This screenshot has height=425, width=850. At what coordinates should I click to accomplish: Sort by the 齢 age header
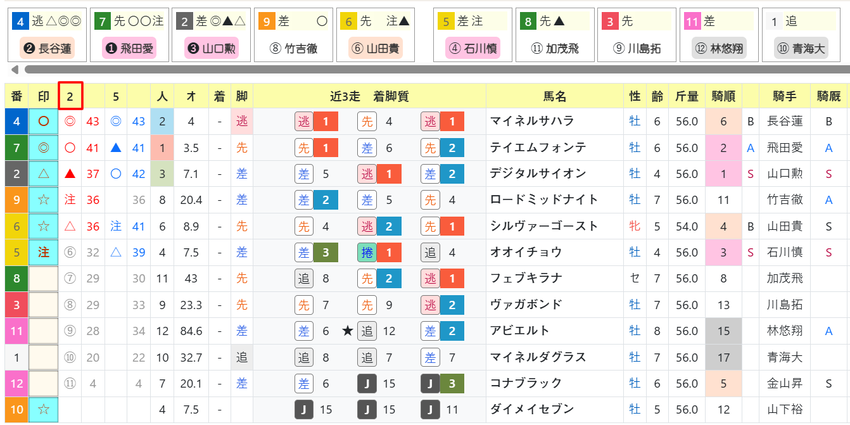657,96
